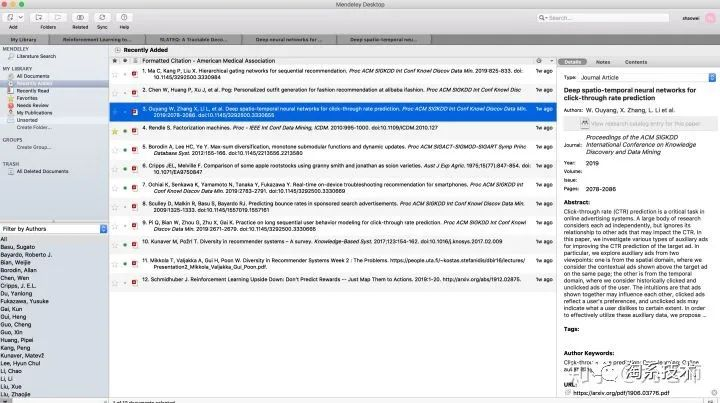720x403 pixels.
Task: Open the Add button's dropdown arrow
Action: coord(21,17)
